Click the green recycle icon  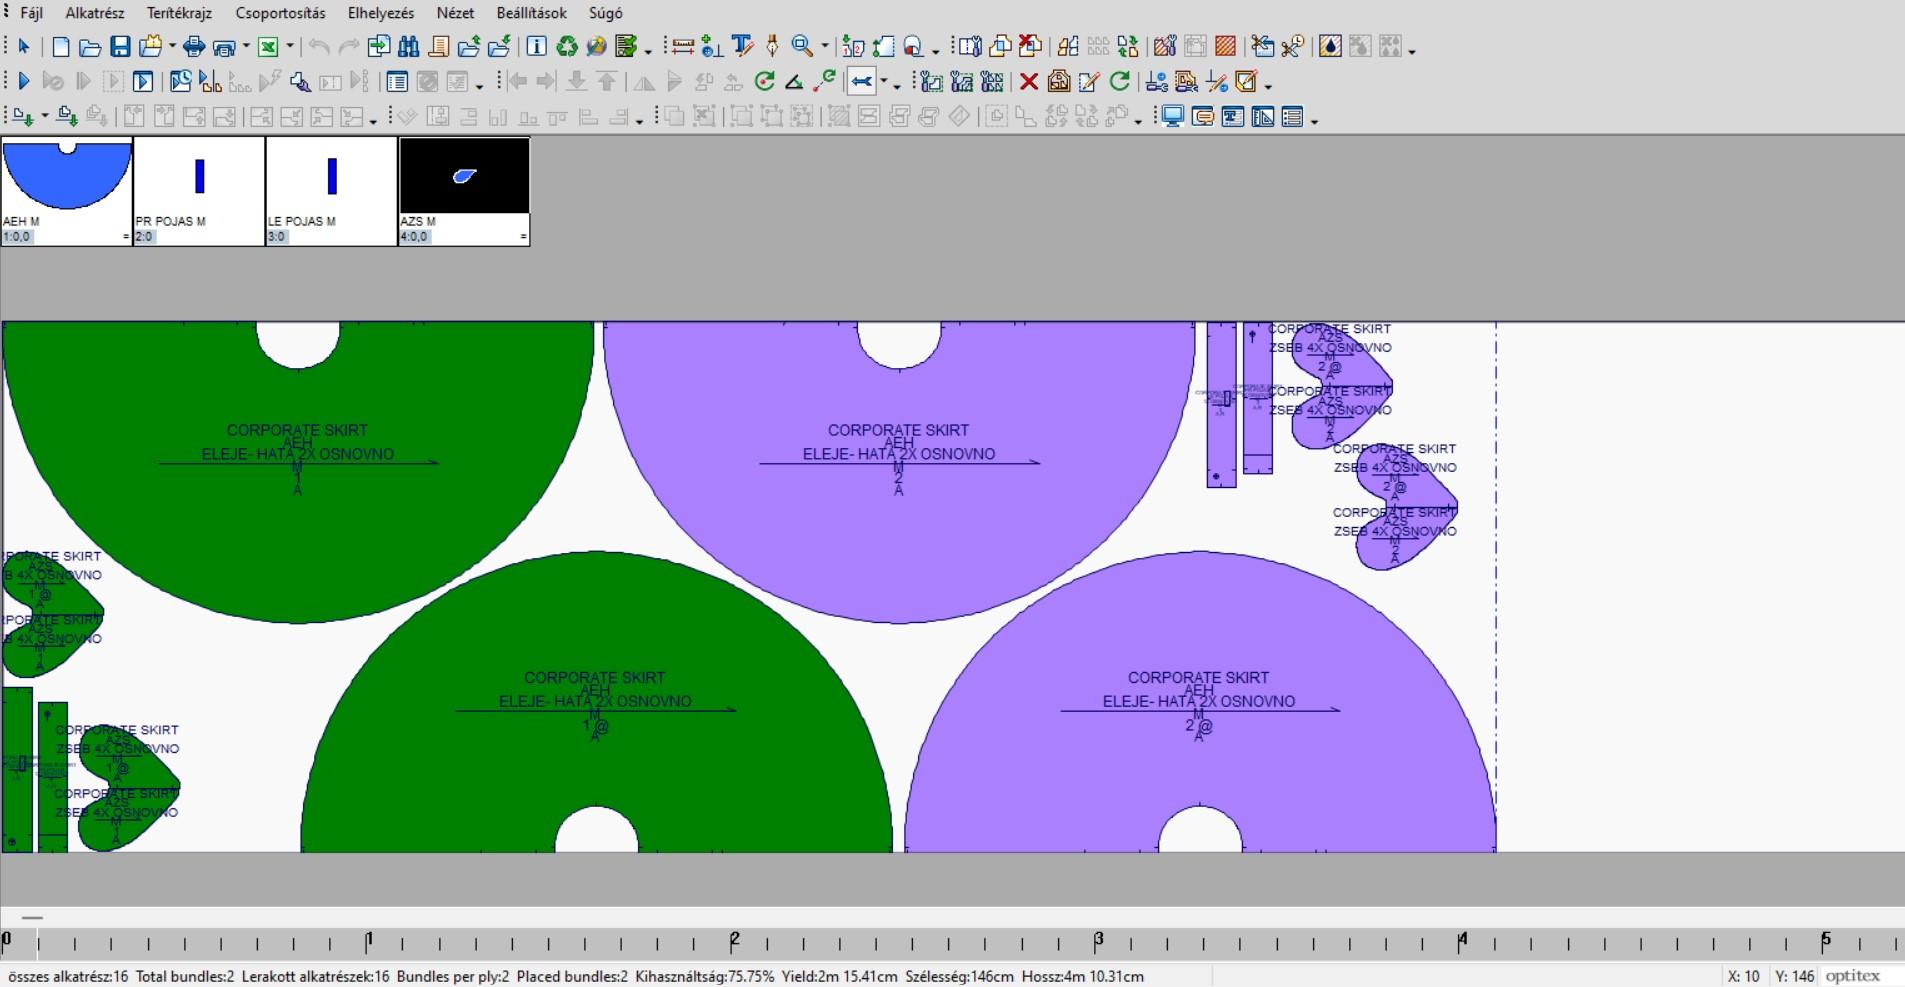coord(567,46)
